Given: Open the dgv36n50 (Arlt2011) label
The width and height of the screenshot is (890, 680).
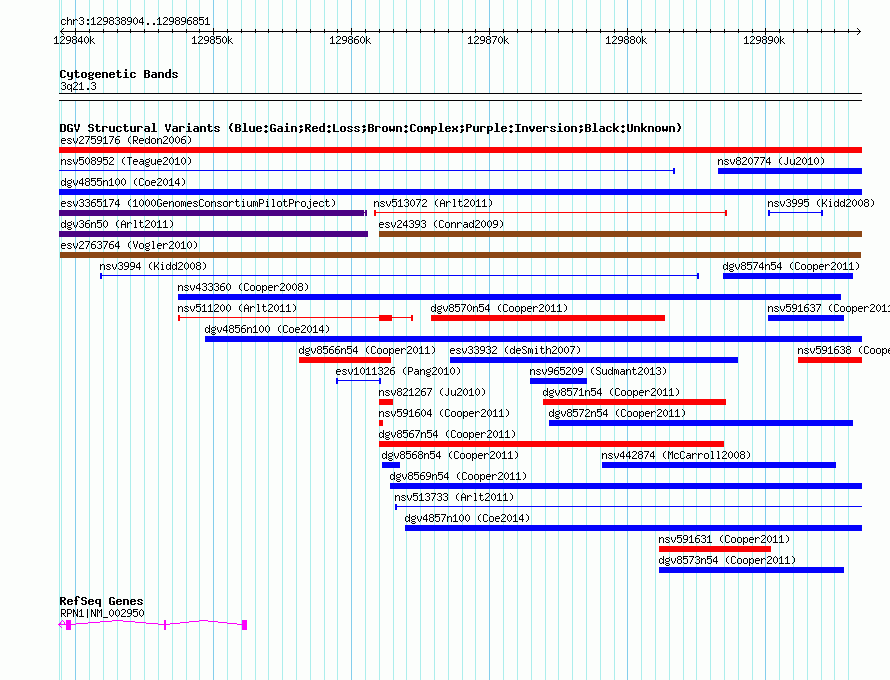Looking at the screenshot, I should click(x=117, y=224).
